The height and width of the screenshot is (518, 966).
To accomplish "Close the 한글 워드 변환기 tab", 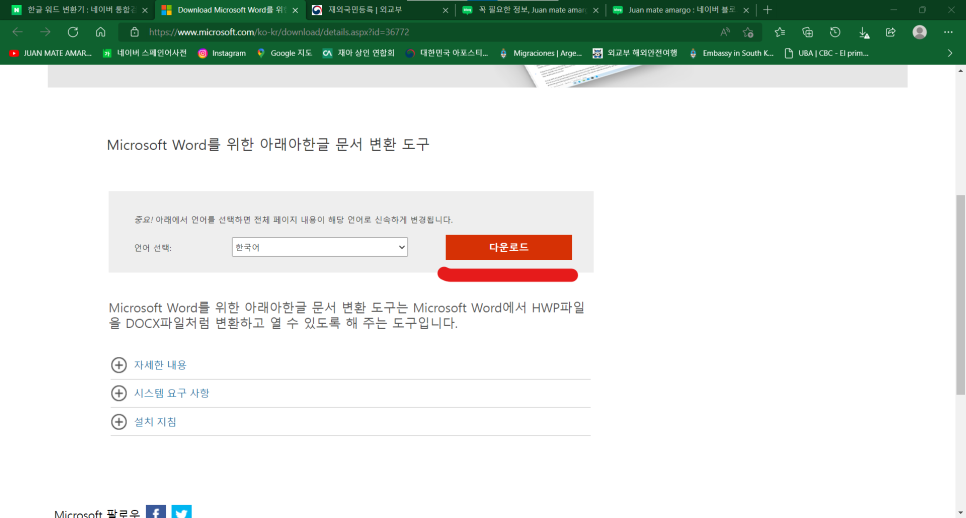I will coord(145,10).
